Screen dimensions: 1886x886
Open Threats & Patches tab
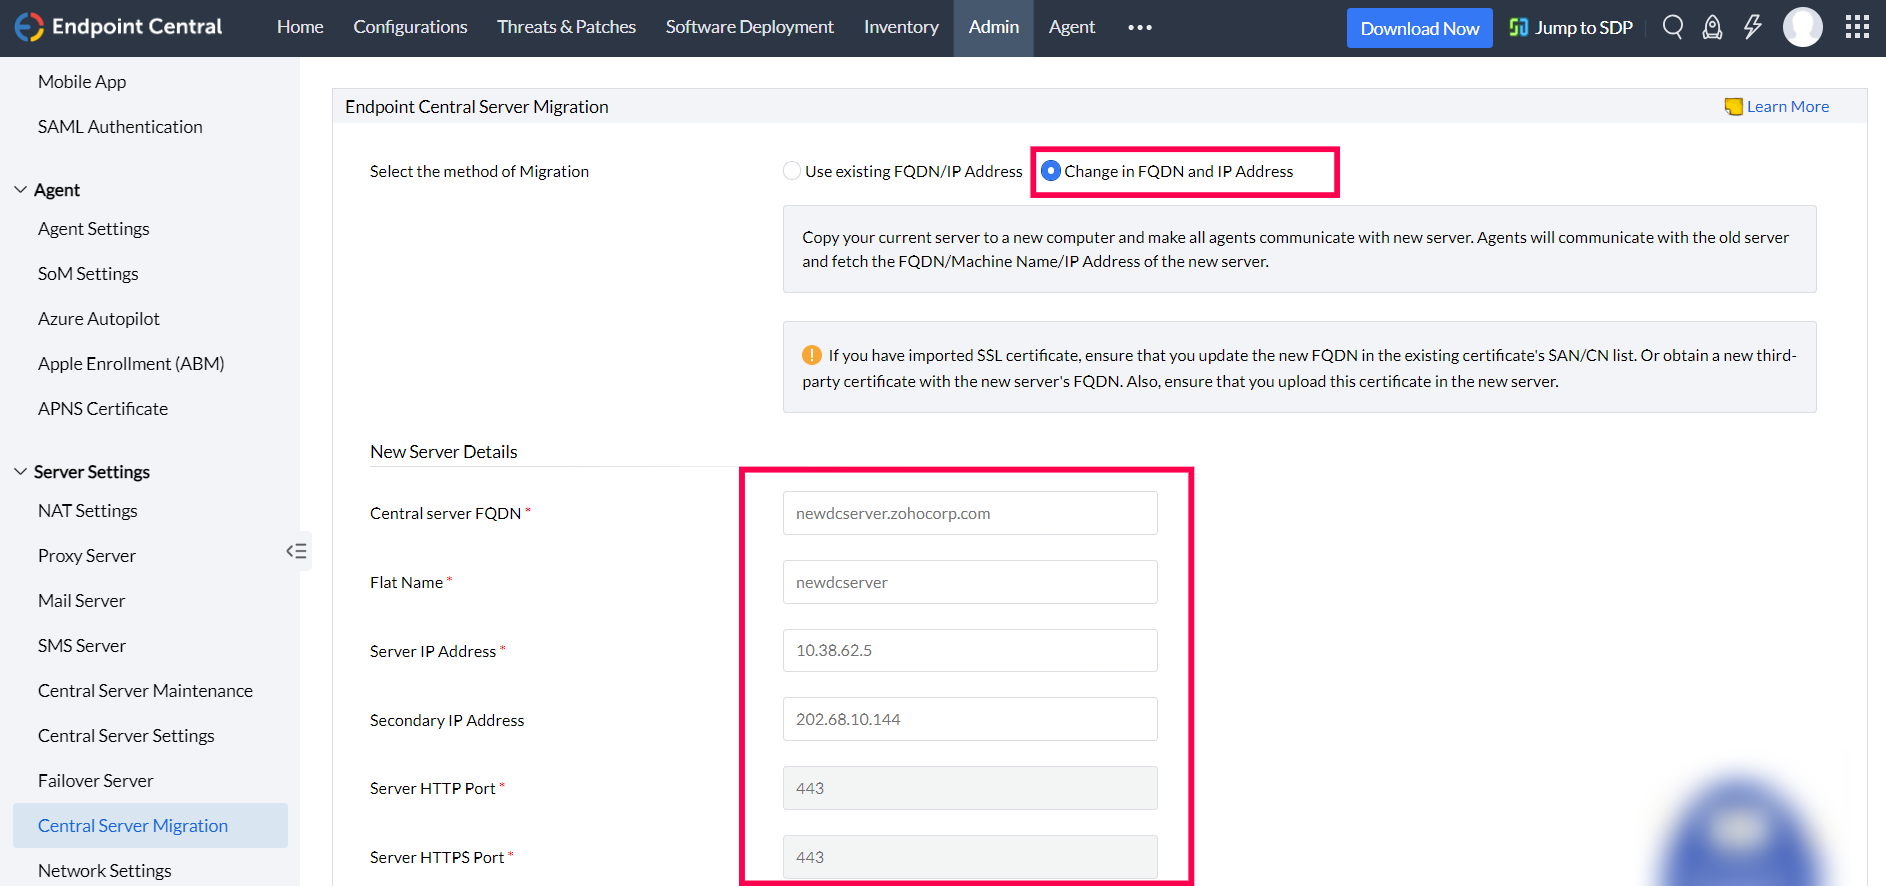coord(566,27)
